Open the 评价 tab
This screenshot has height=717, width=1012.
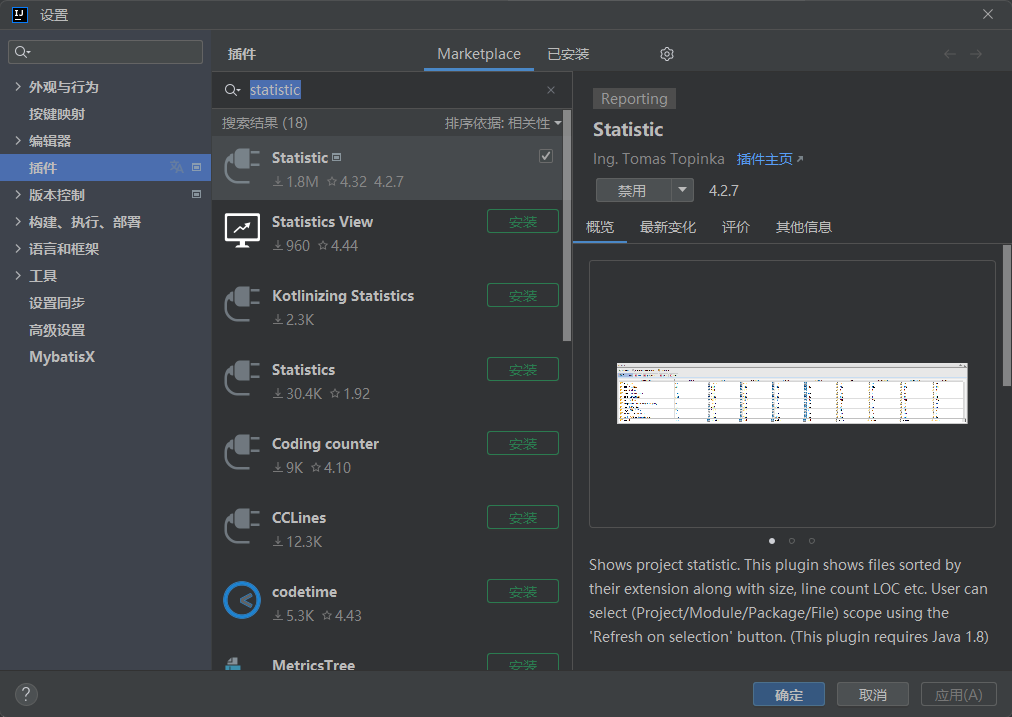tap(736, 227)
